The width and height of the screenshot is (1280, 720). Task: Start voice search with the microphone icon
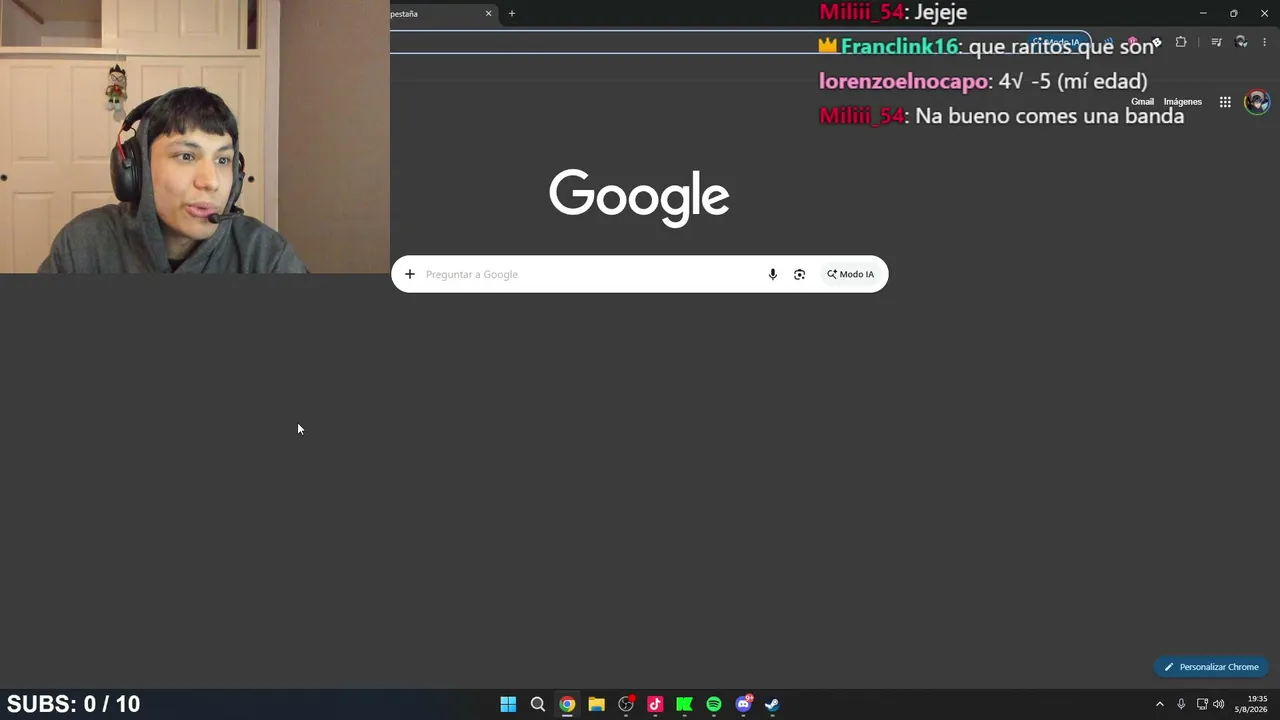click(x=772, y=274)
